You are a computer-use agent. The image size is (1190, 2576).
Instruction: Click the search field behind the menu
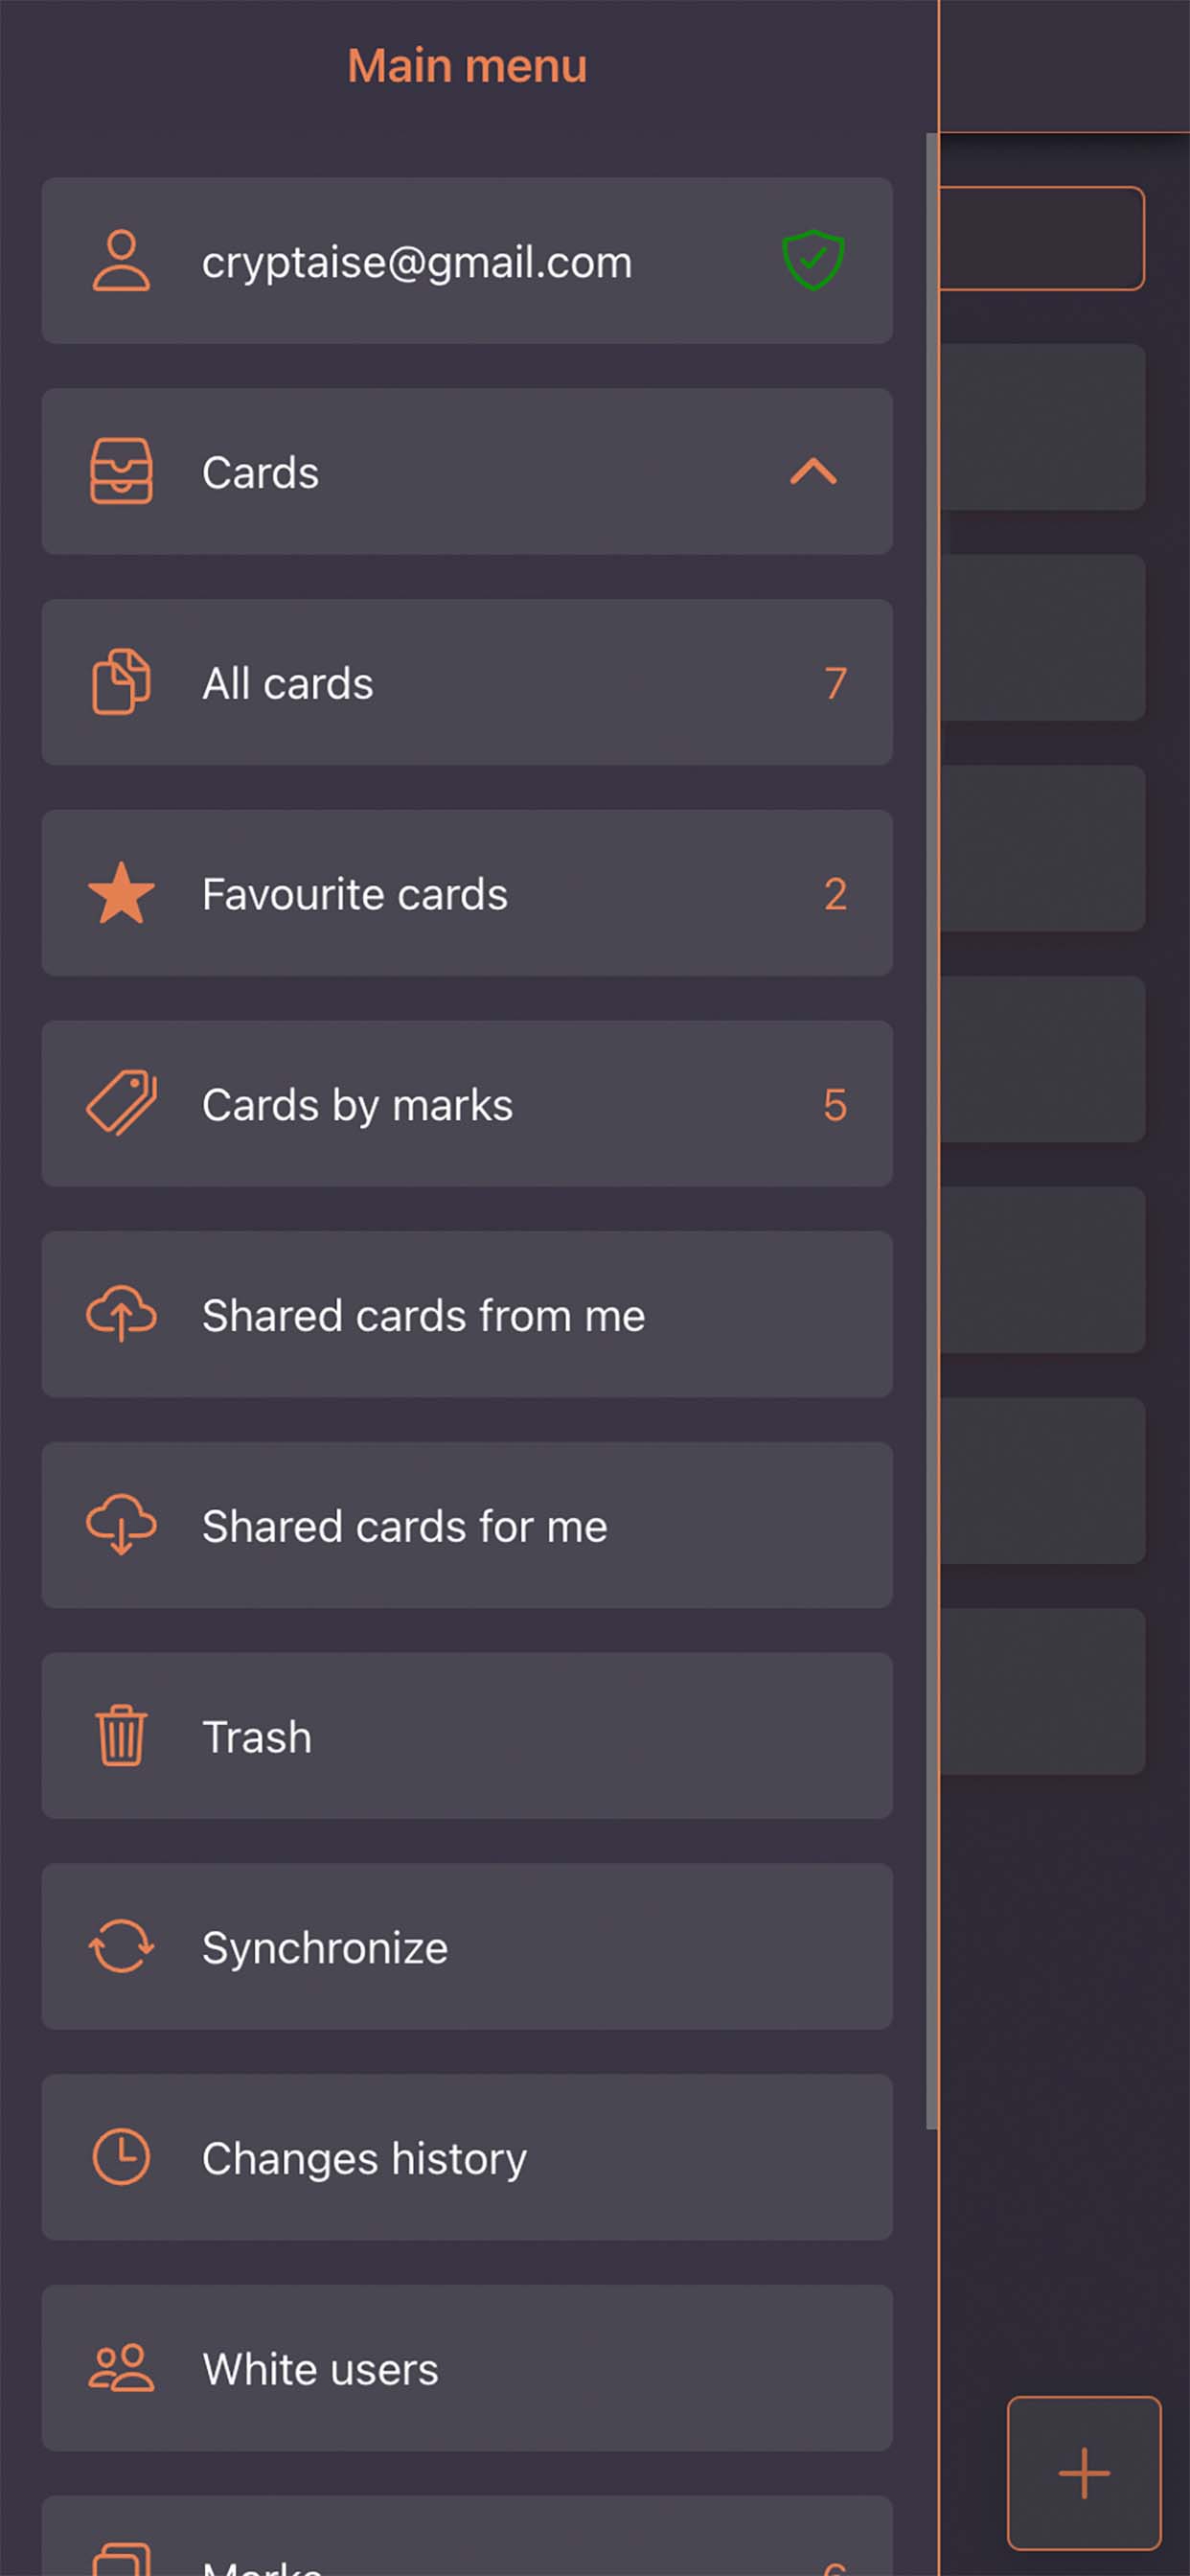pos(1040,239)
